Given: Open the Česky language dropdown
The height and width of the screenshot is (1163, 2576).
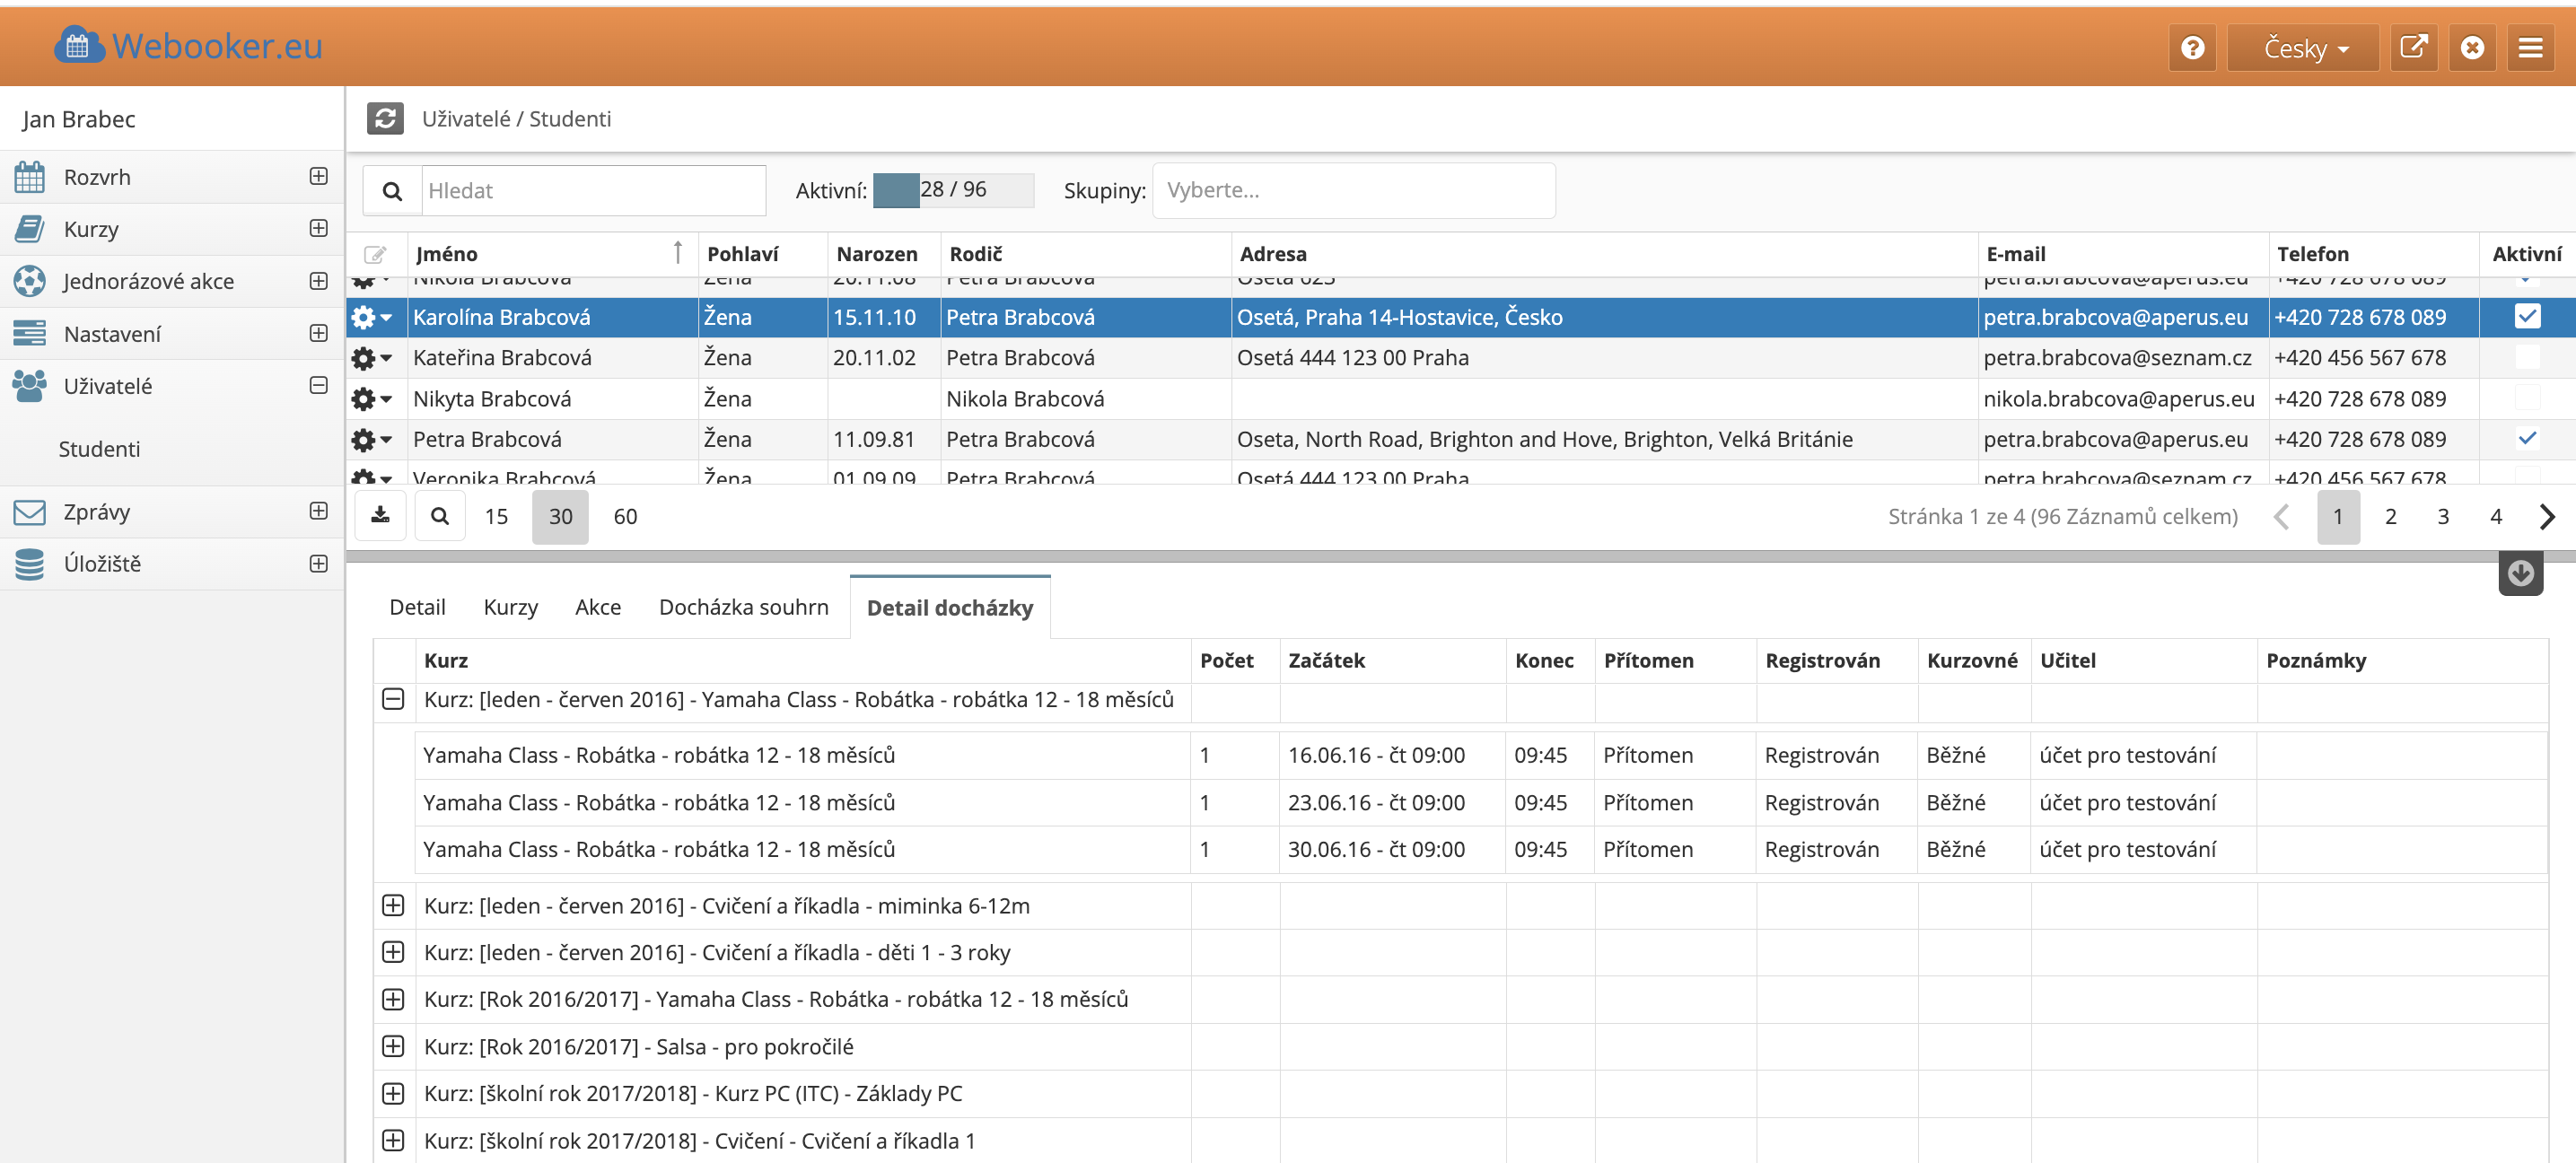Looking at the screenshot, I should (2304, 48).
